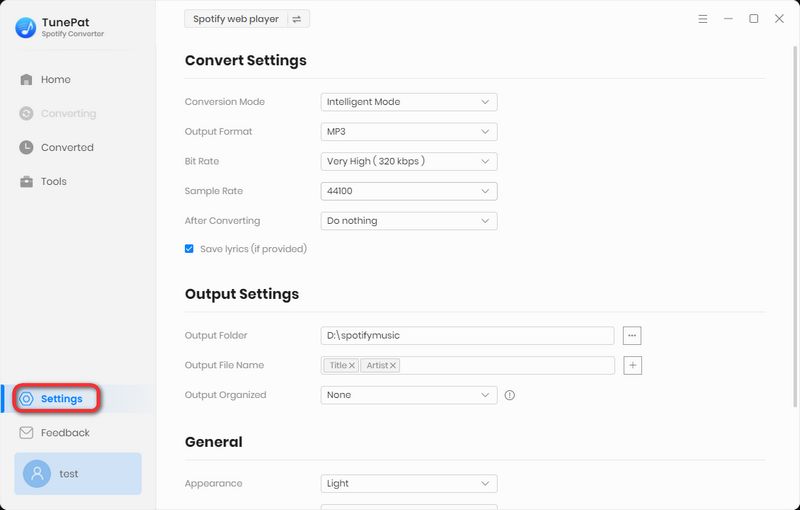The width and height of the screenshot is (800, 510).
Task: Open the Output Format dropdown
Action: click(409, 132)
